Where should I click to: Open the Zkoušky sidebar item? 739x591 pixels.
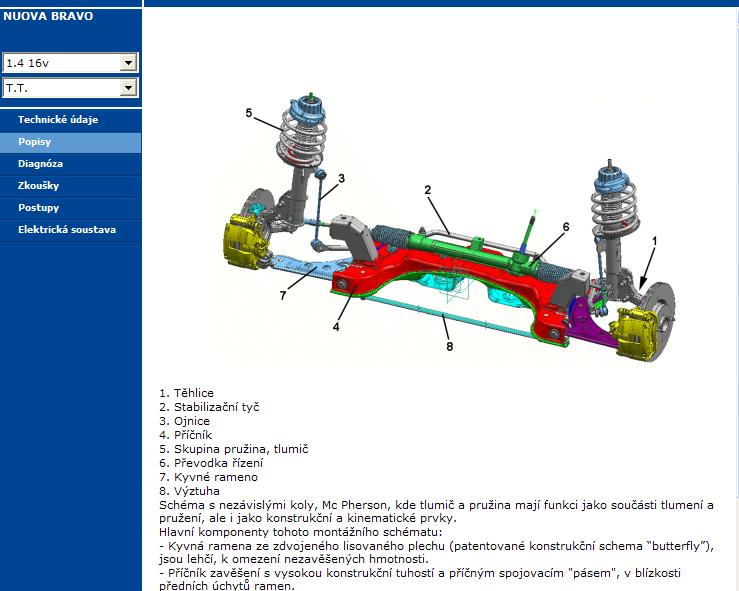pyautogui.click(x=39, y=186)
